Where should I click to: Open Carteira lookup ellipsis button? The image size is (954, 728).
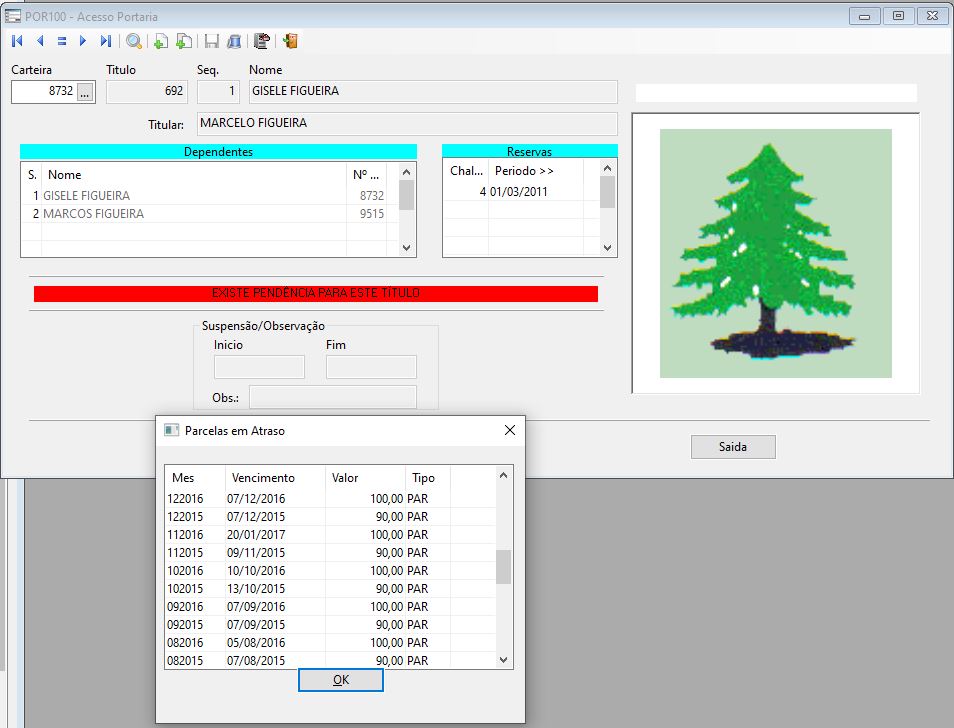(x=85, y=92)
